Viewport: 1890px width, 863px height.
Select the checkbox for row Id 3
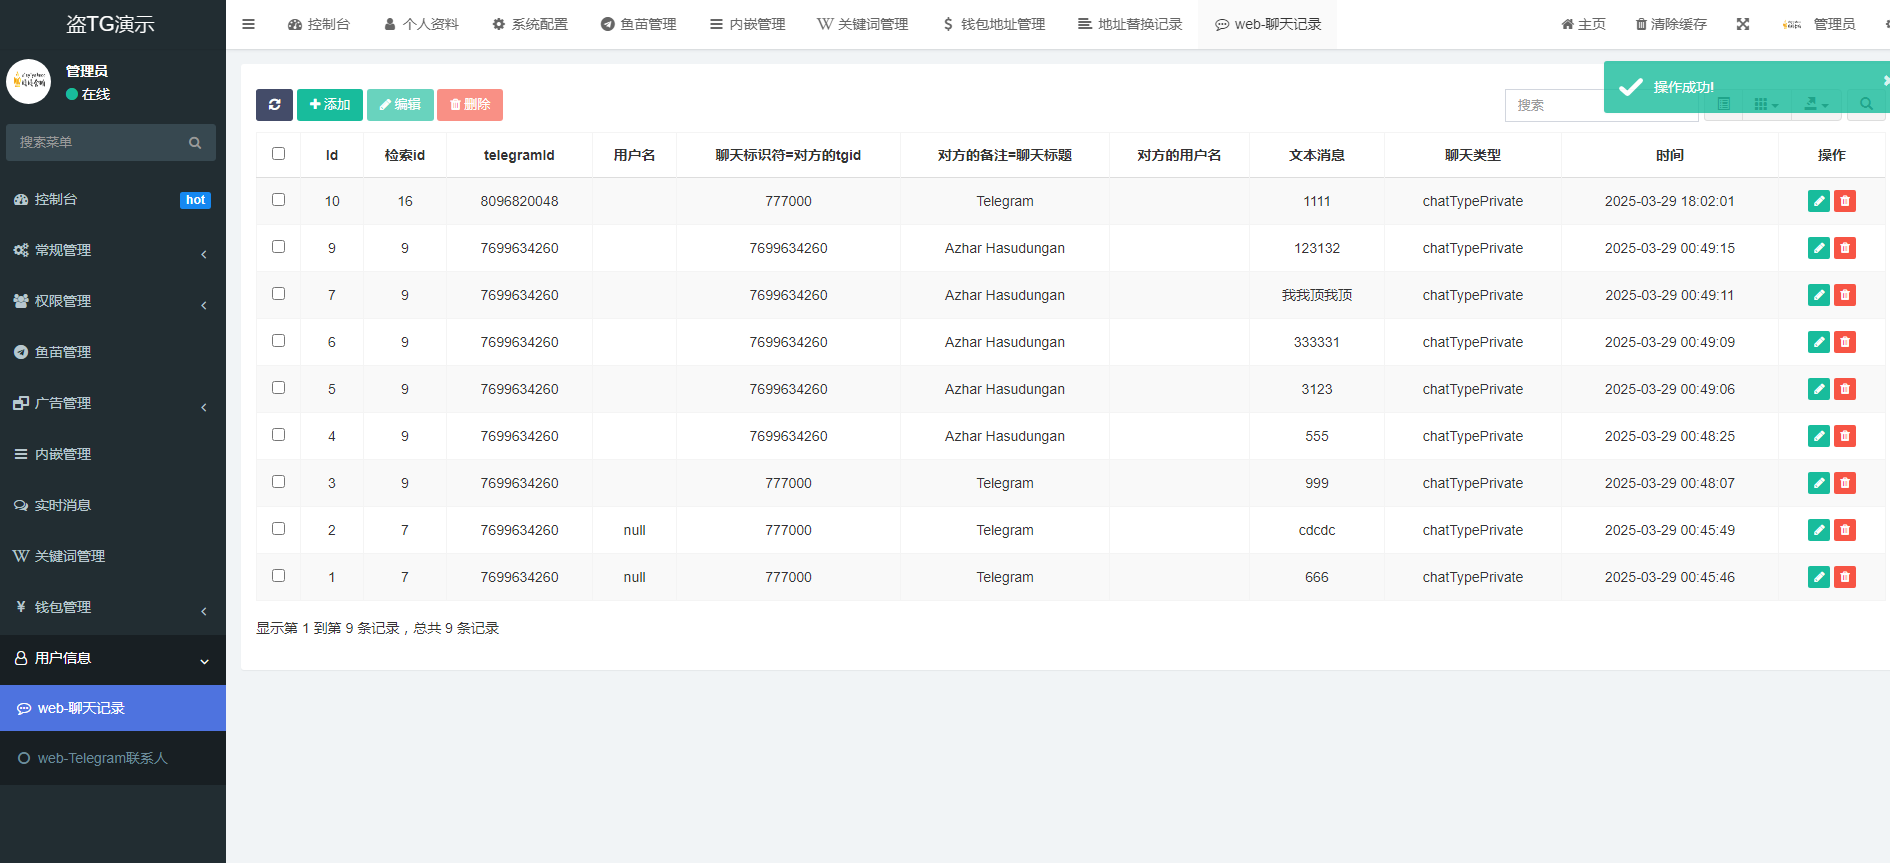click(x=279, y=482)
